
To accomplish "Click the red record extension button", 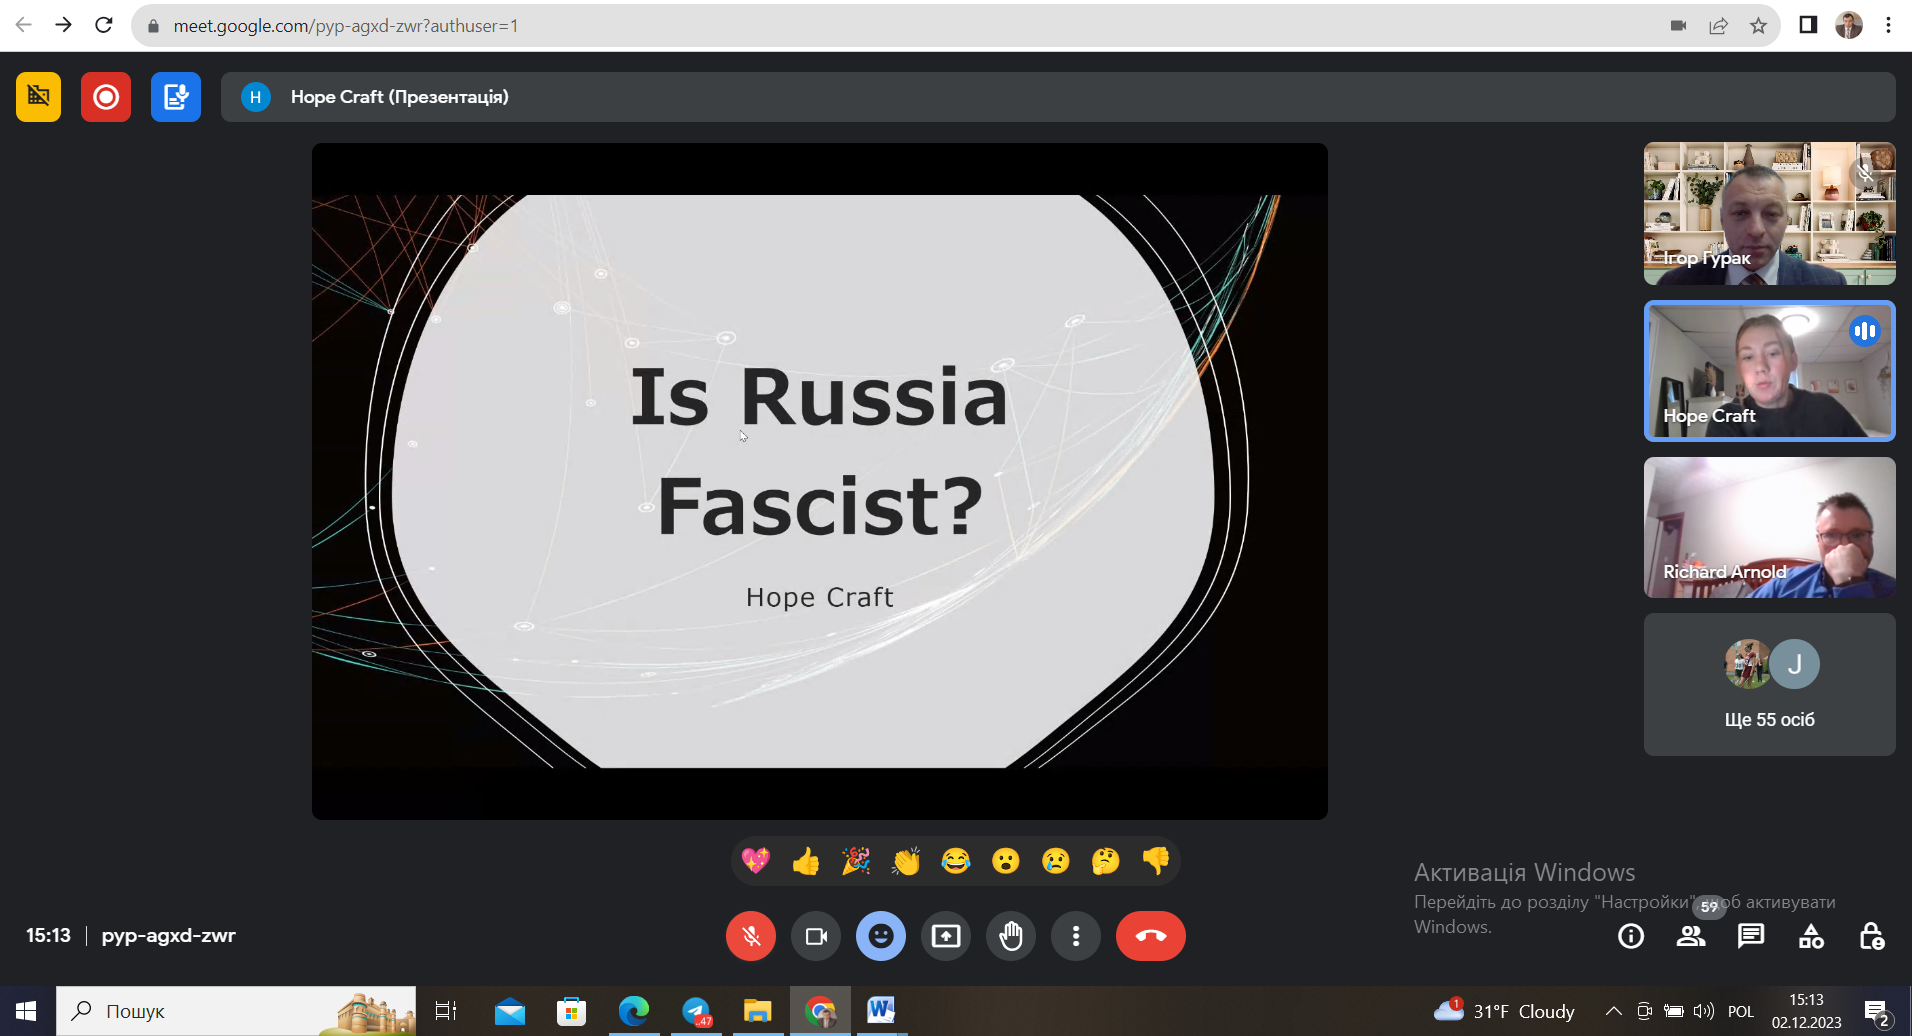I will tap(106, 97).
